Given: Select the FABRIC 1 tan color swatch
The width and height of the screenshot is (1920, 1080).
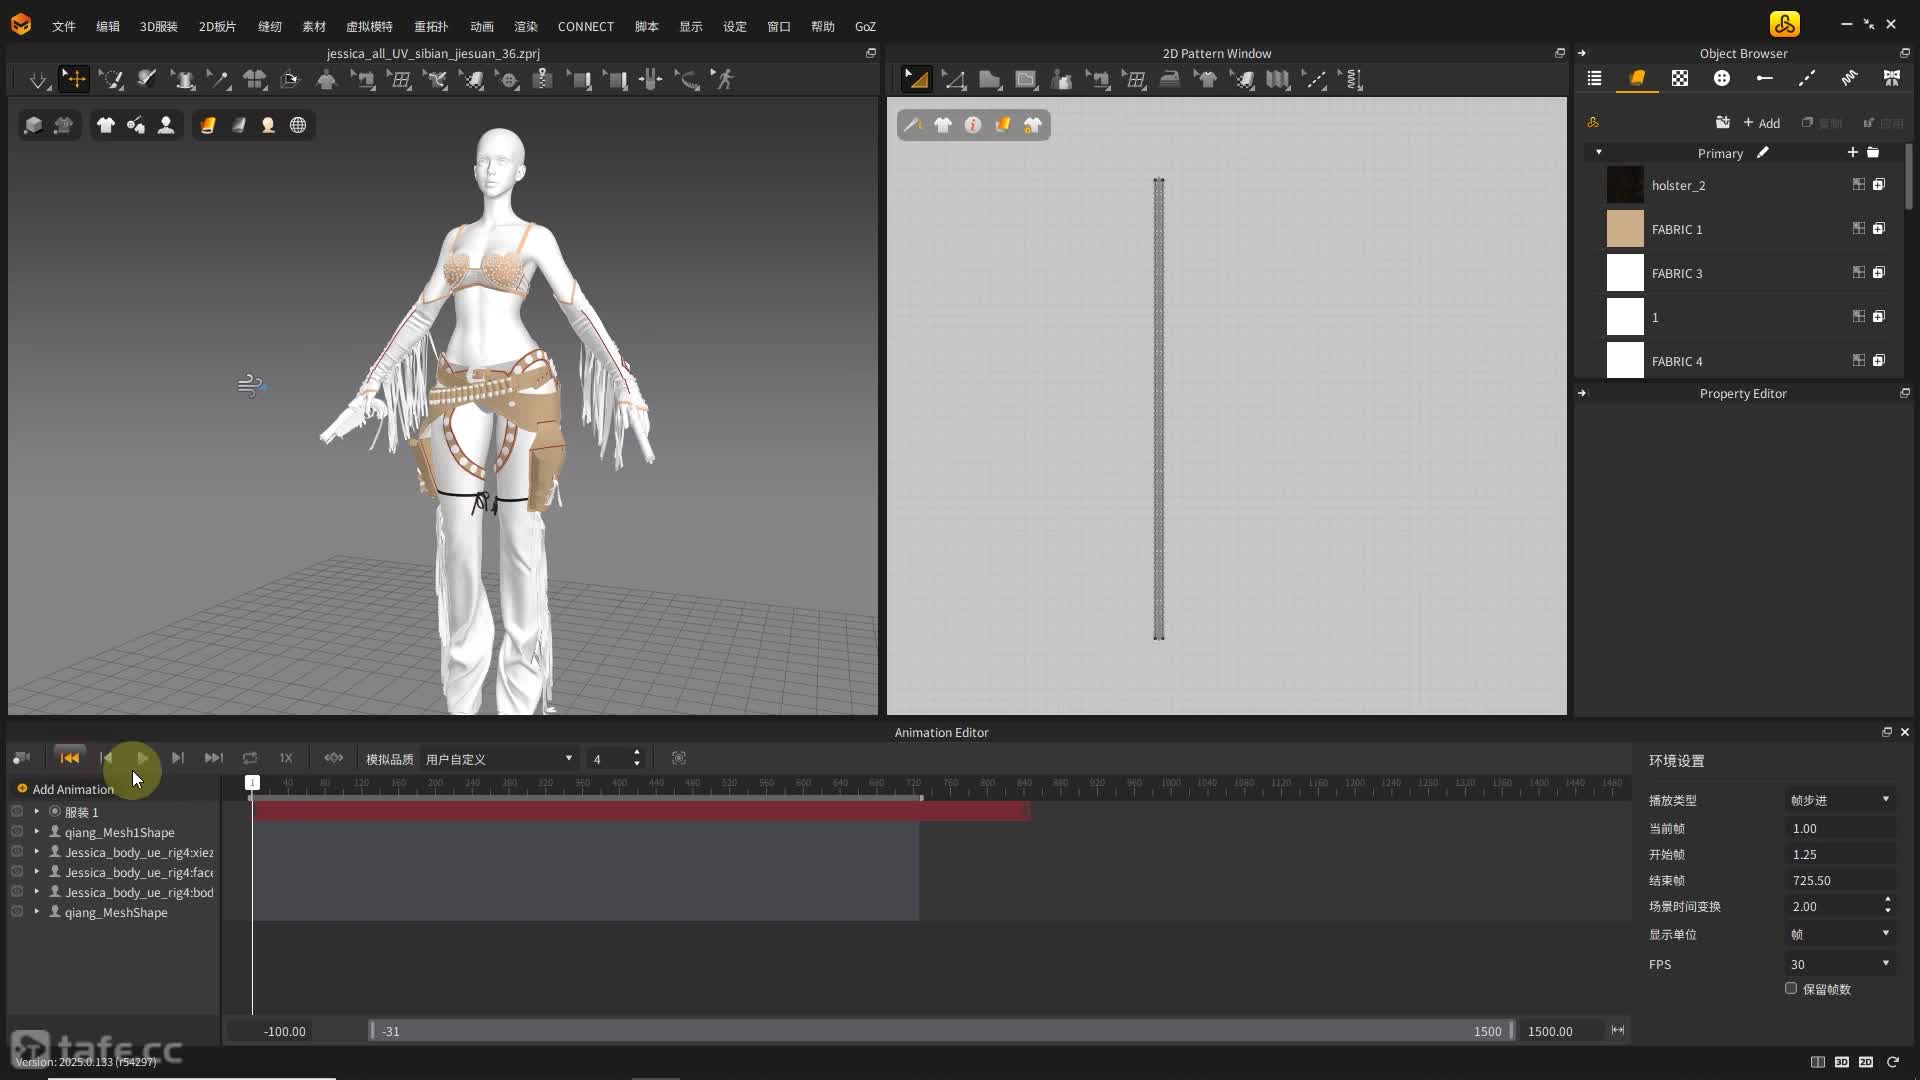Looking at the screenshot, I should pyautogui.click(x=1625, y=229).
